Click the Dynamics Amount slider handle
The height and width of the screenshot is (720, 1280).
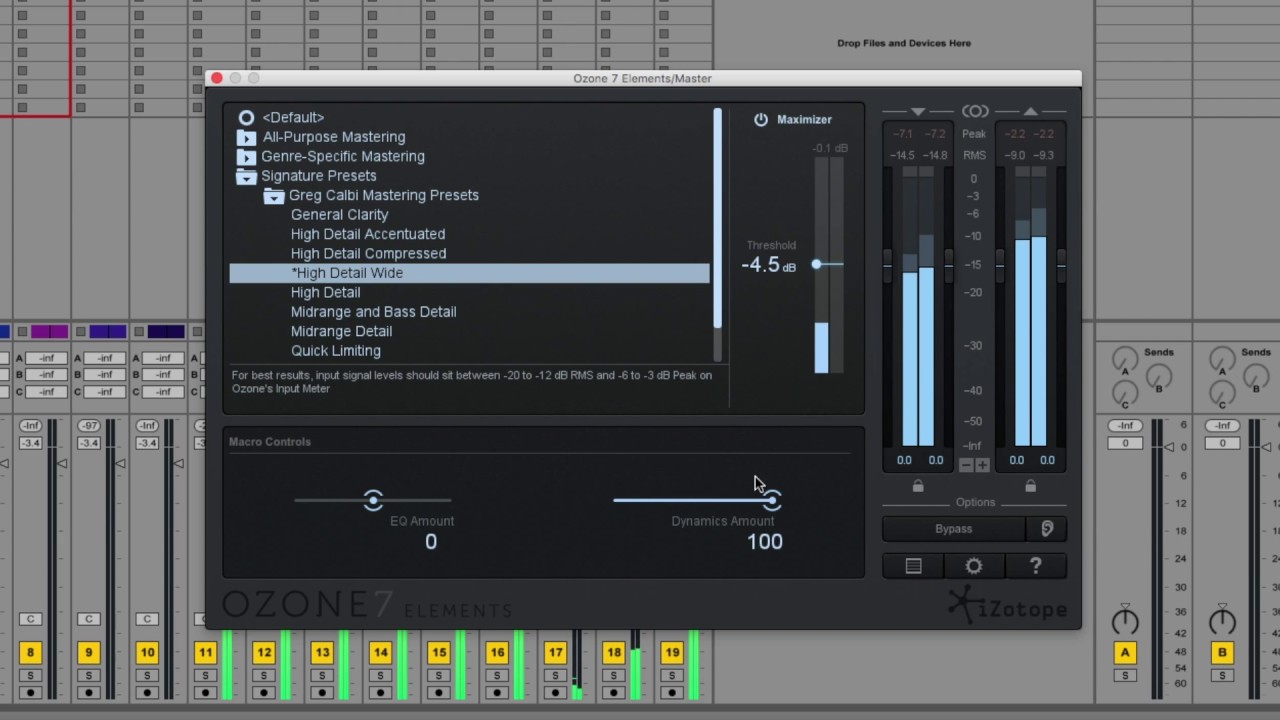[x=772, y=500]
